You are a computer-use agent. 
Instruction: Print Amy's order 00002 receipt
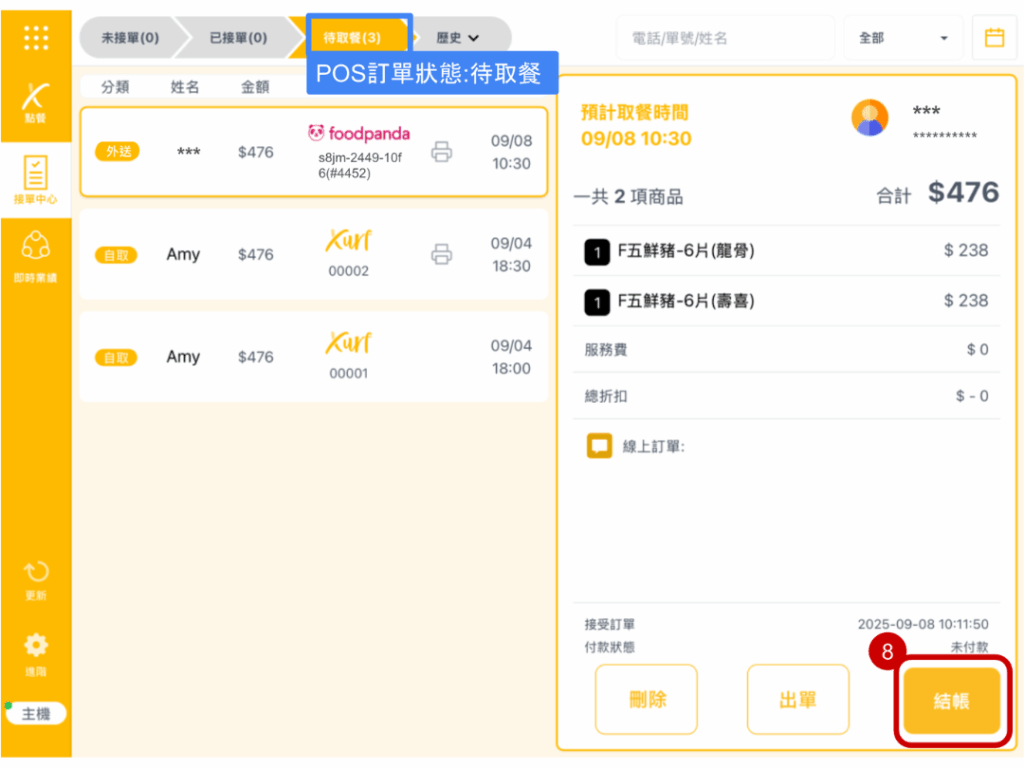pos(441,254)
